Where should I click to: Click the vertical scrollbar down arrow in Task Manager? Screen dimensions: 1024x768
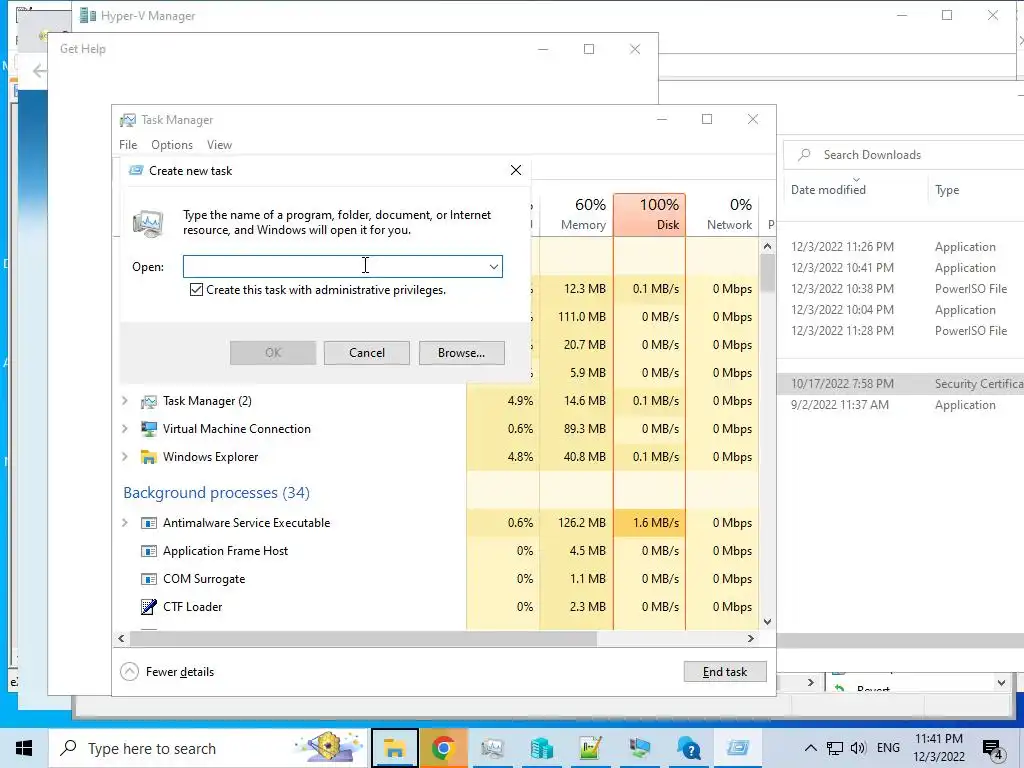(x=767, y=622)
